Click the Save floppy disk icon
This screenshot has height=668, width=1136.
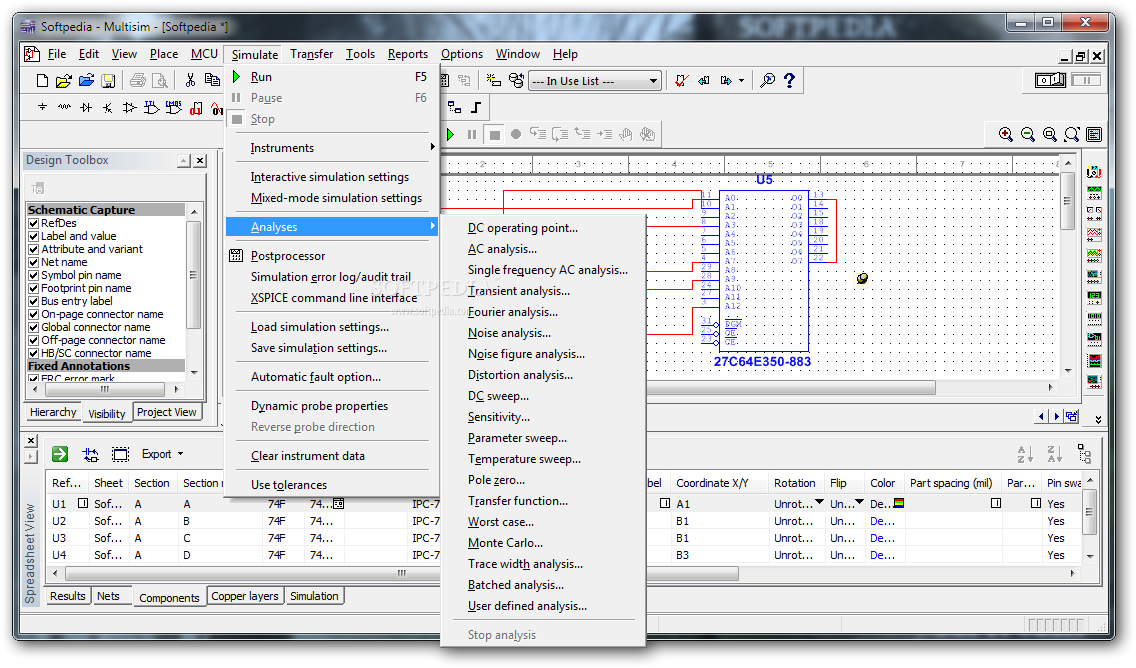(x=108, y=80)
